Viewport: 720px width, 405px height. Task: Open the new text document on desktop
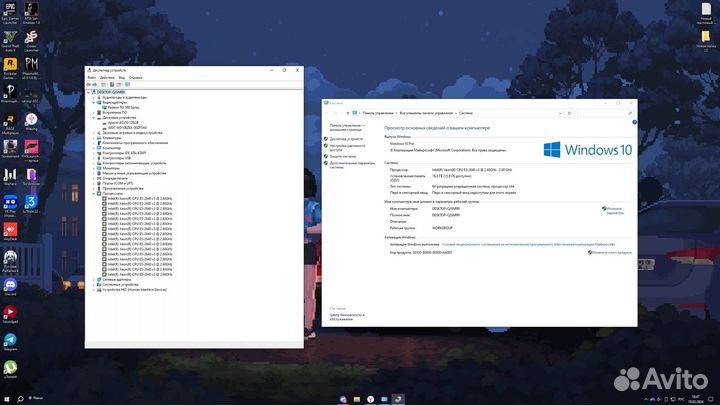[x=706, y=13]
